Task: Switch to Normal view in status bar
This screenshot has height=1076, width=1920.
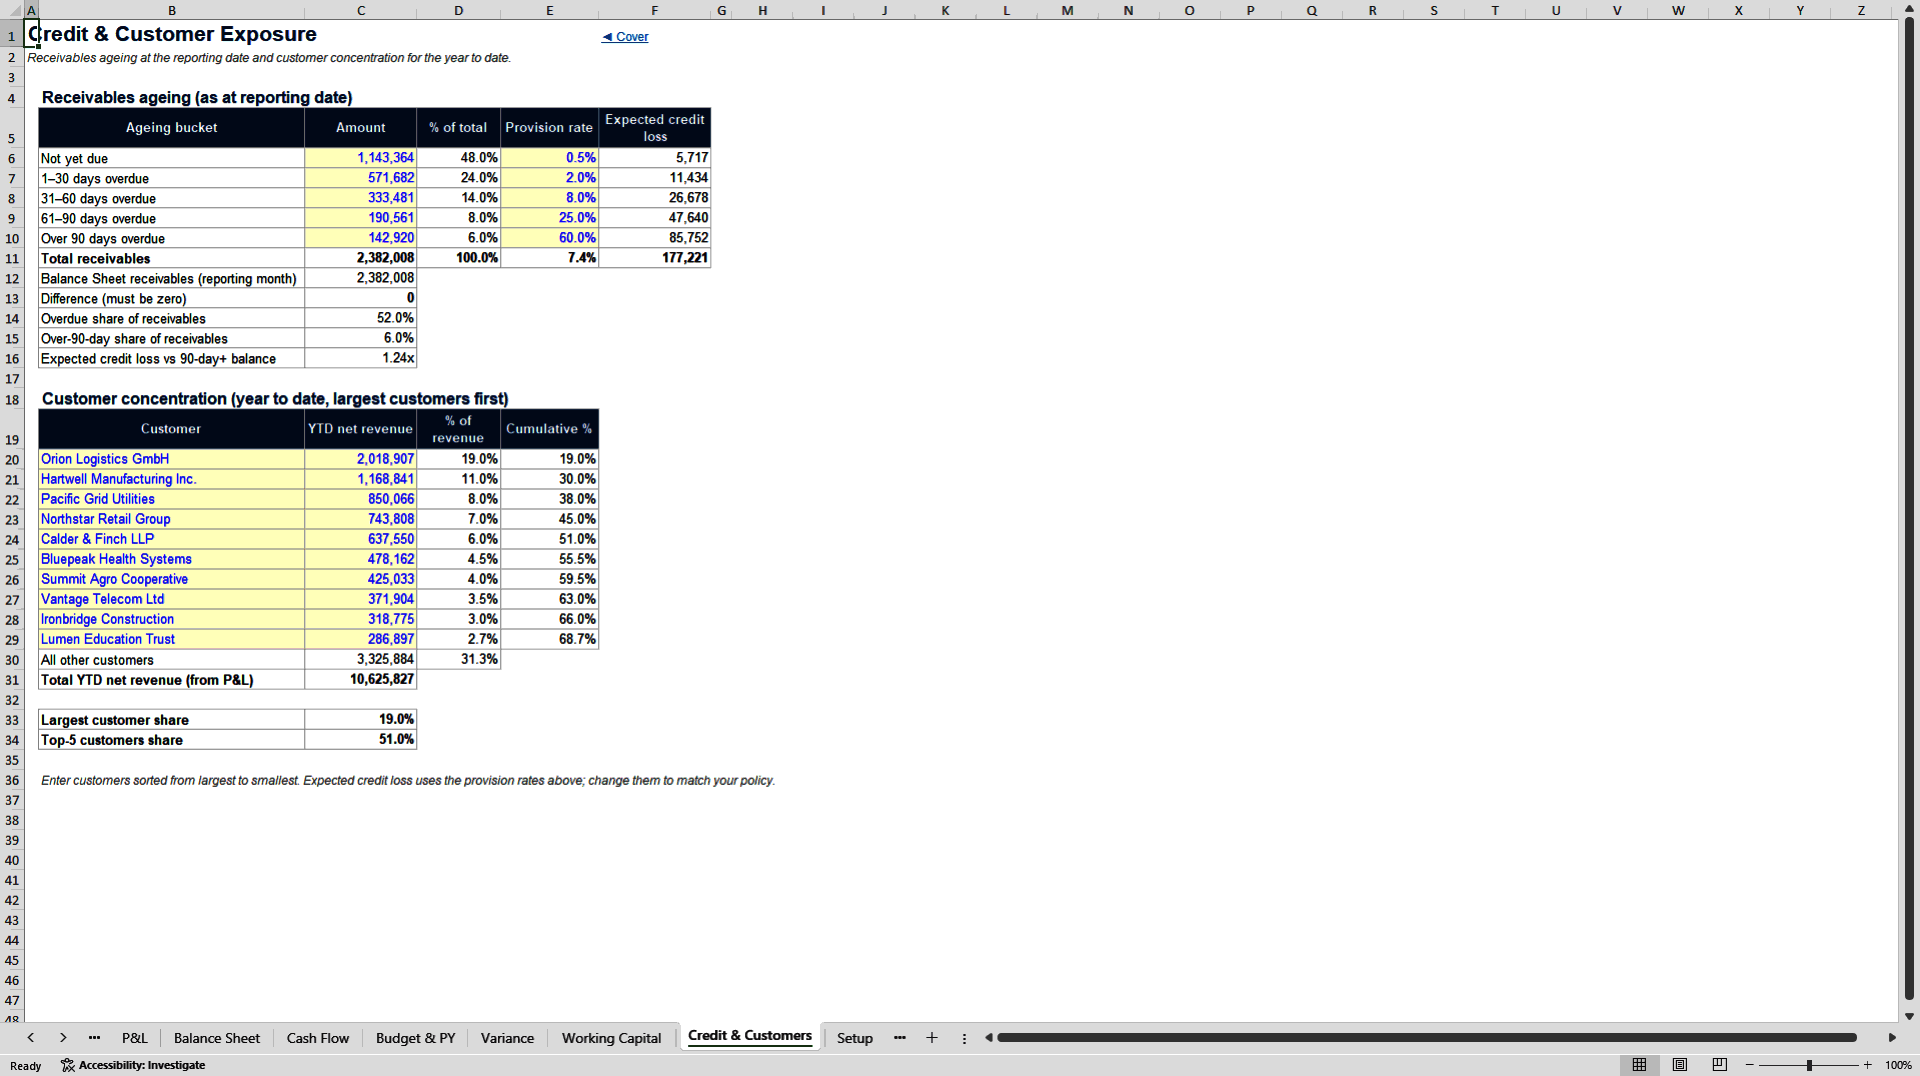Action: (x=1639, y=1065)
